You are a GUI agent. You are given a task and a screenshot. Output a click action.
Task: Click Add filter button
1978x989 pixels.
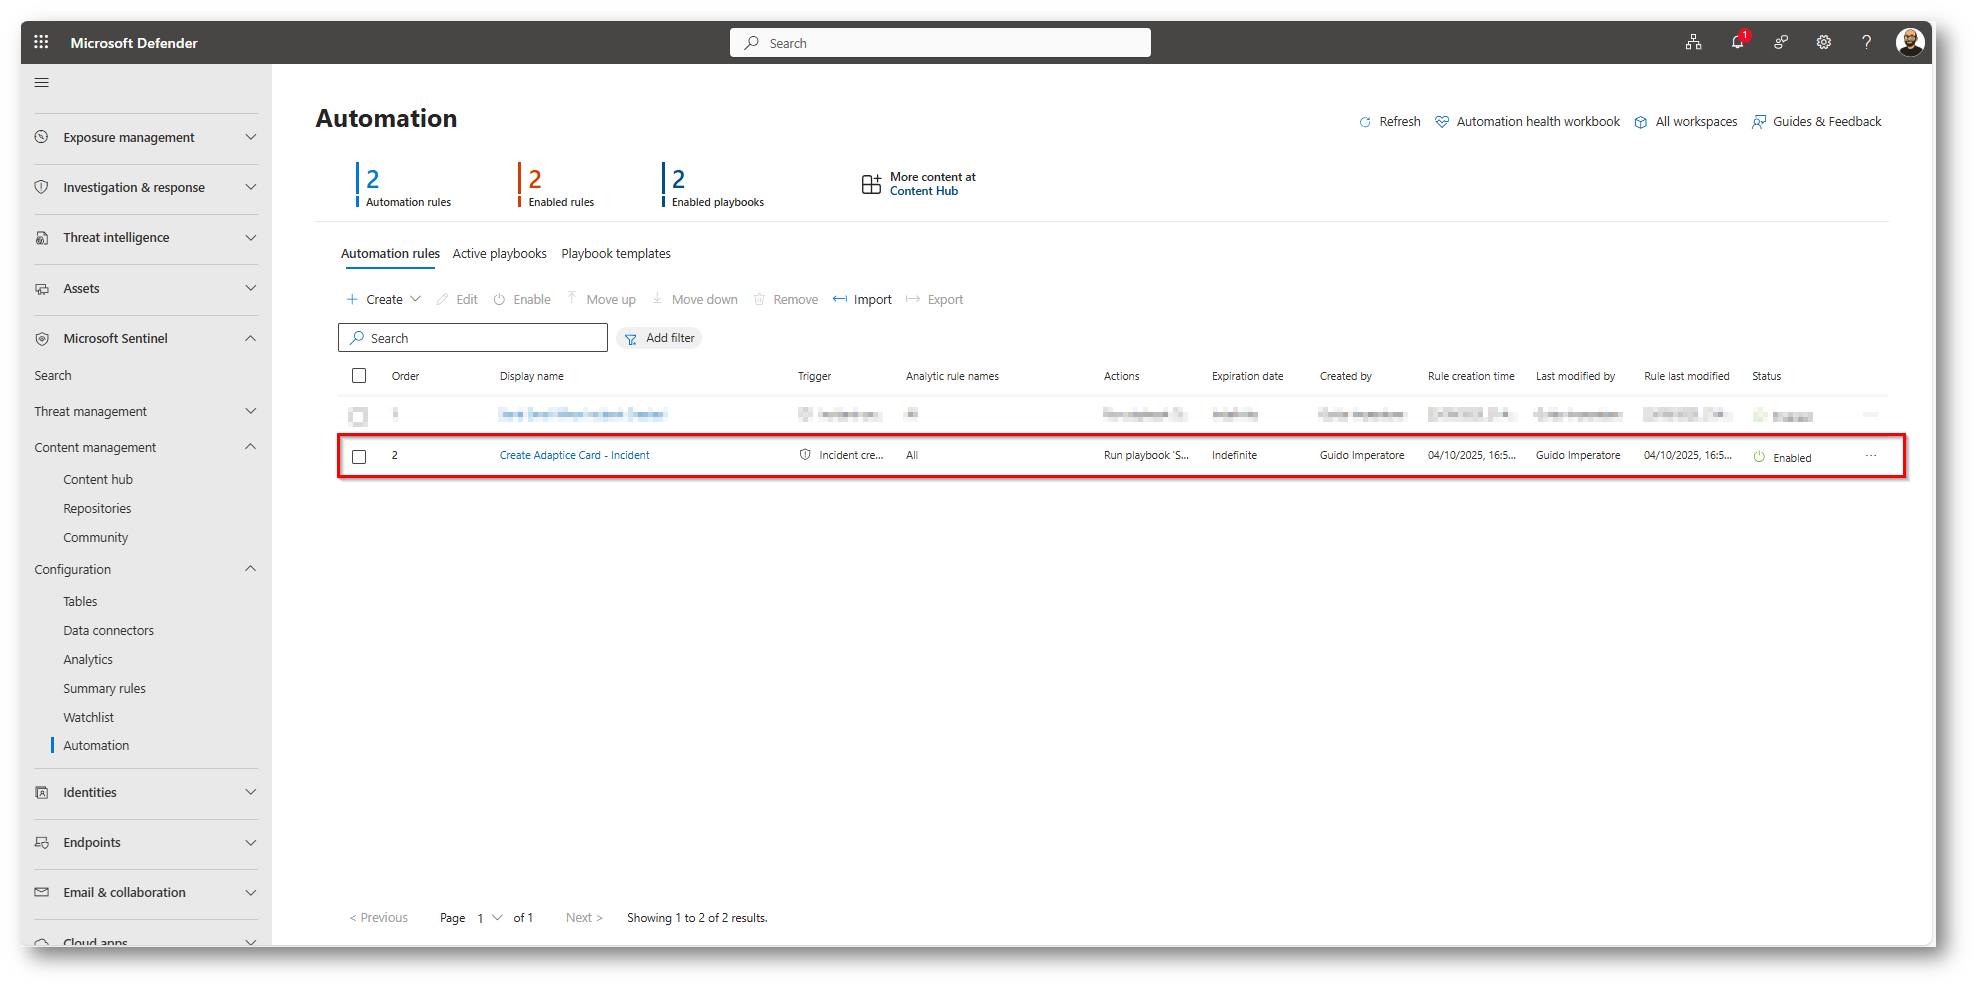tap(659, 339)
